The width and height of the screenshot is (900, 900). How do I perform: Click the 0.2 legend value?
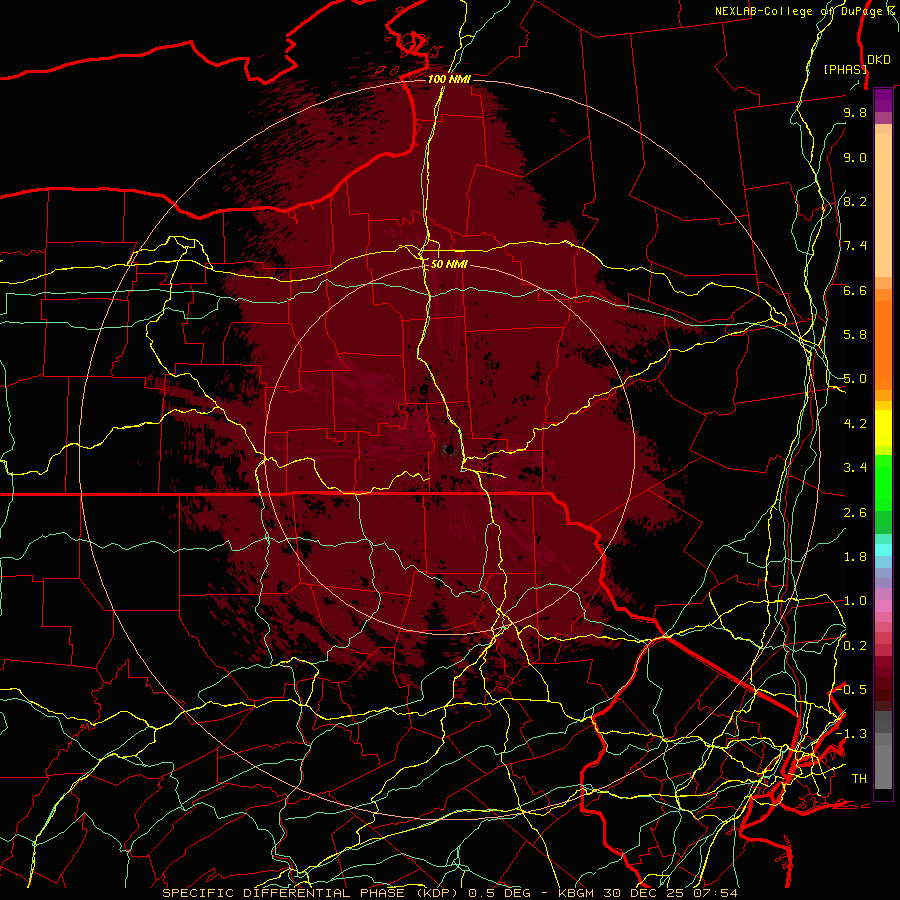click(855, 646)
